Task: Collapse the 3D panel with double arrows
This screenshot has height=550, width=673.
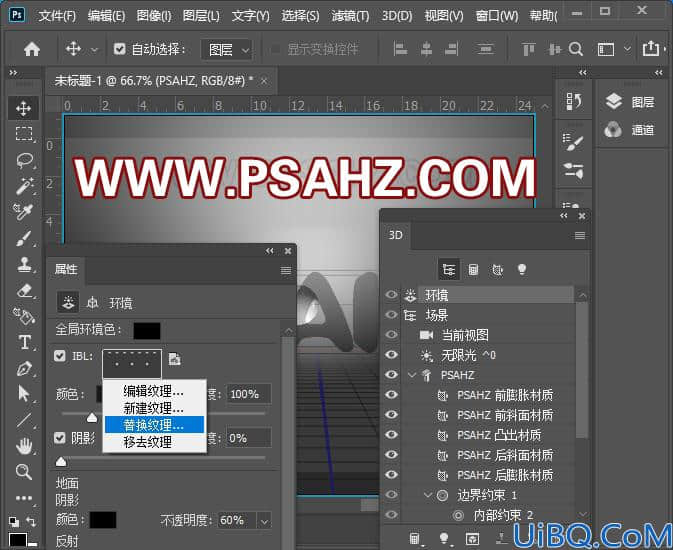Action: (564, 216)
